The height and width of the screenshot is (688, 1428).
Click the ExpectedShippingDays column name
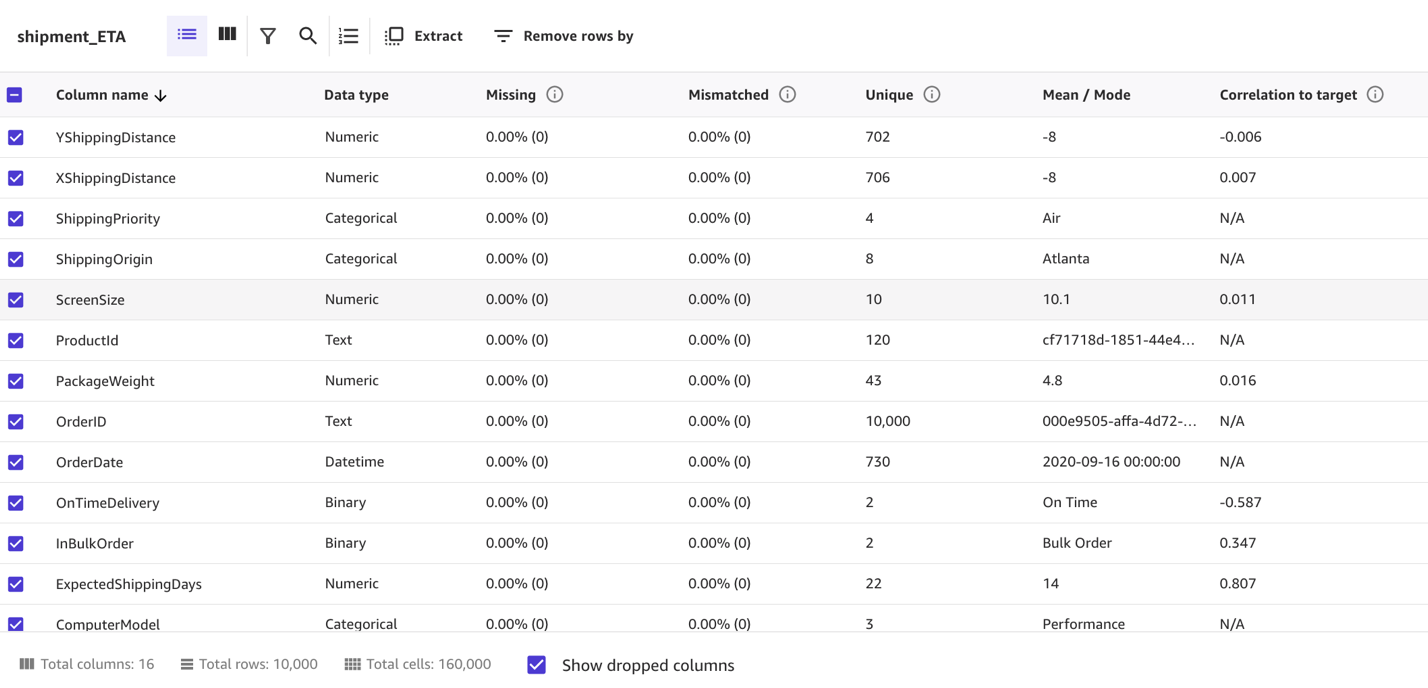(x=129, y=584)
